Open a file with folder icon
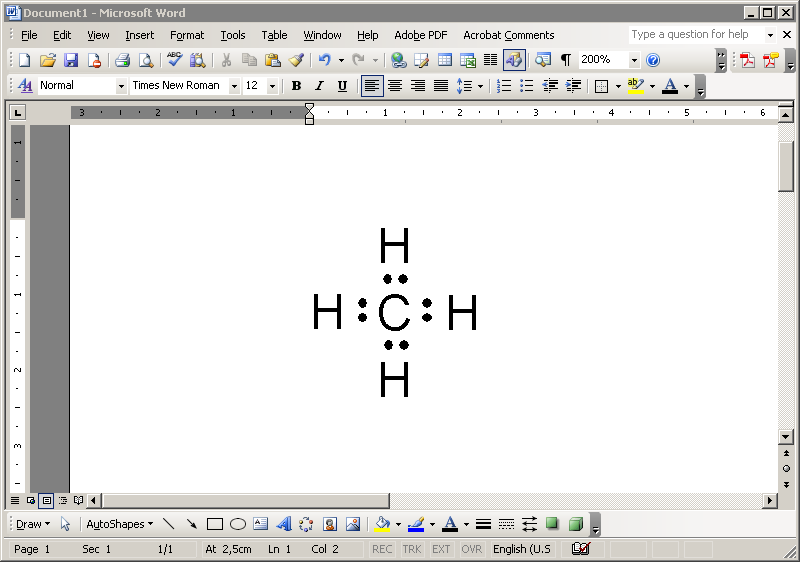Image resolution: width=800 pixels, height=562 pixels. pos(47,60)
